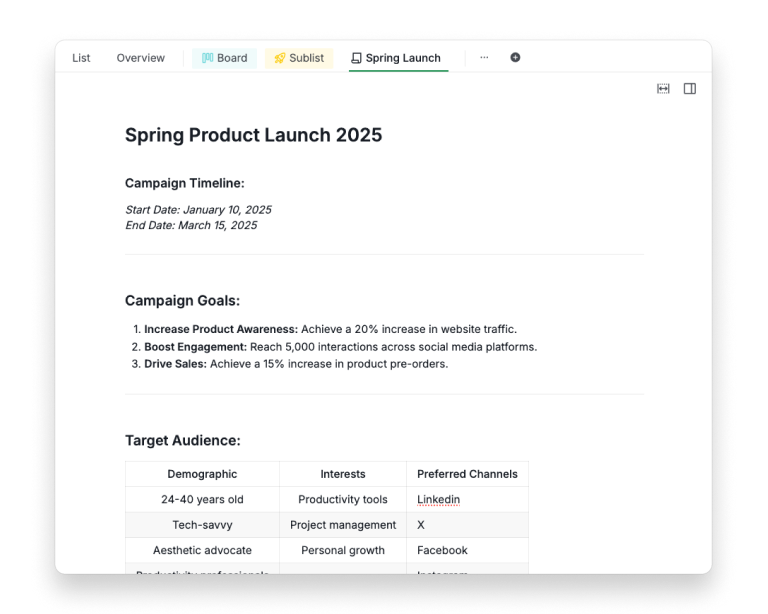This screenshot has width=768, height=614.
Task: Open the side panel icon
Action: coord(690,89)
